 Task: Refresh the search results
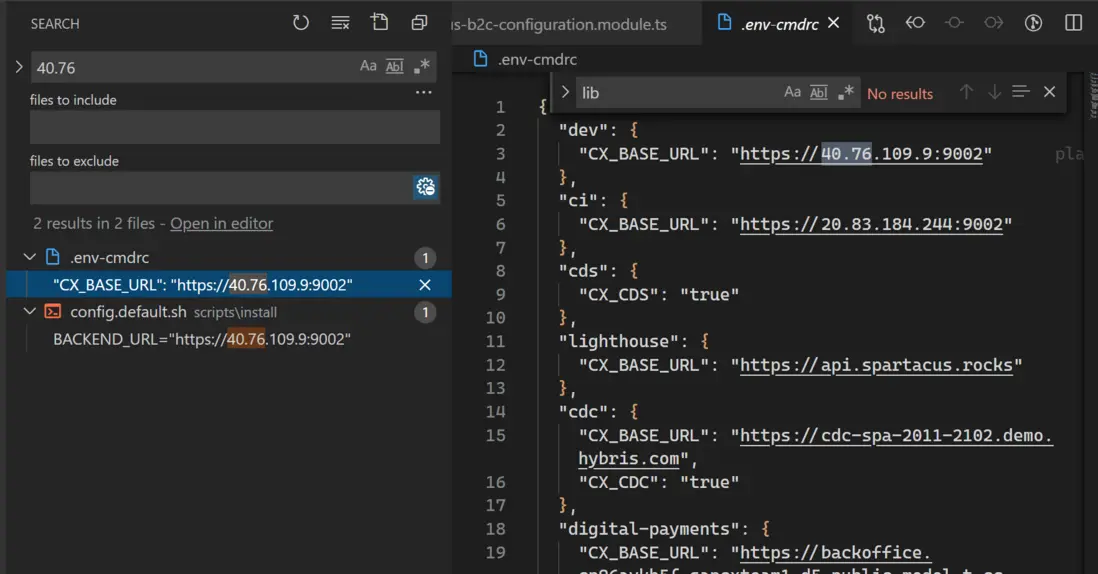300,23
